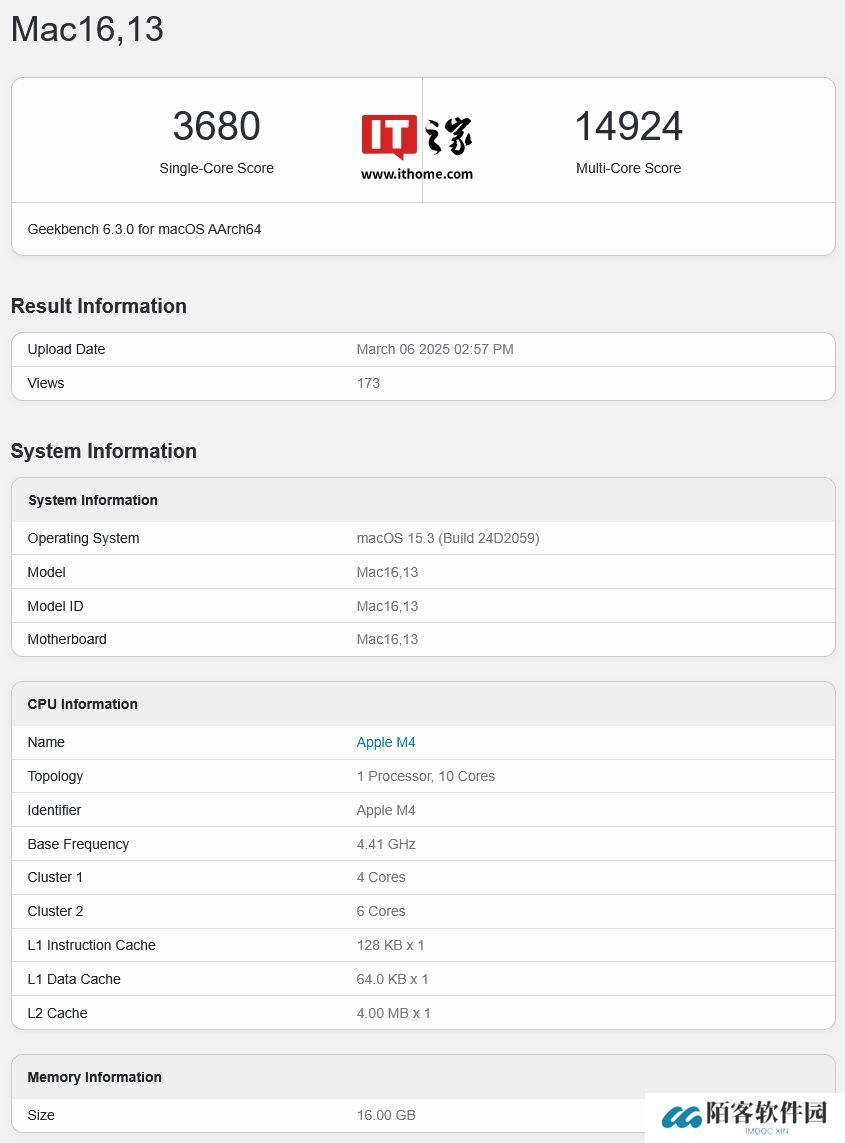Screen dimensions: 845x1143
Task: Click the Upload Date value March 06 2025
Action: point(435,349)
